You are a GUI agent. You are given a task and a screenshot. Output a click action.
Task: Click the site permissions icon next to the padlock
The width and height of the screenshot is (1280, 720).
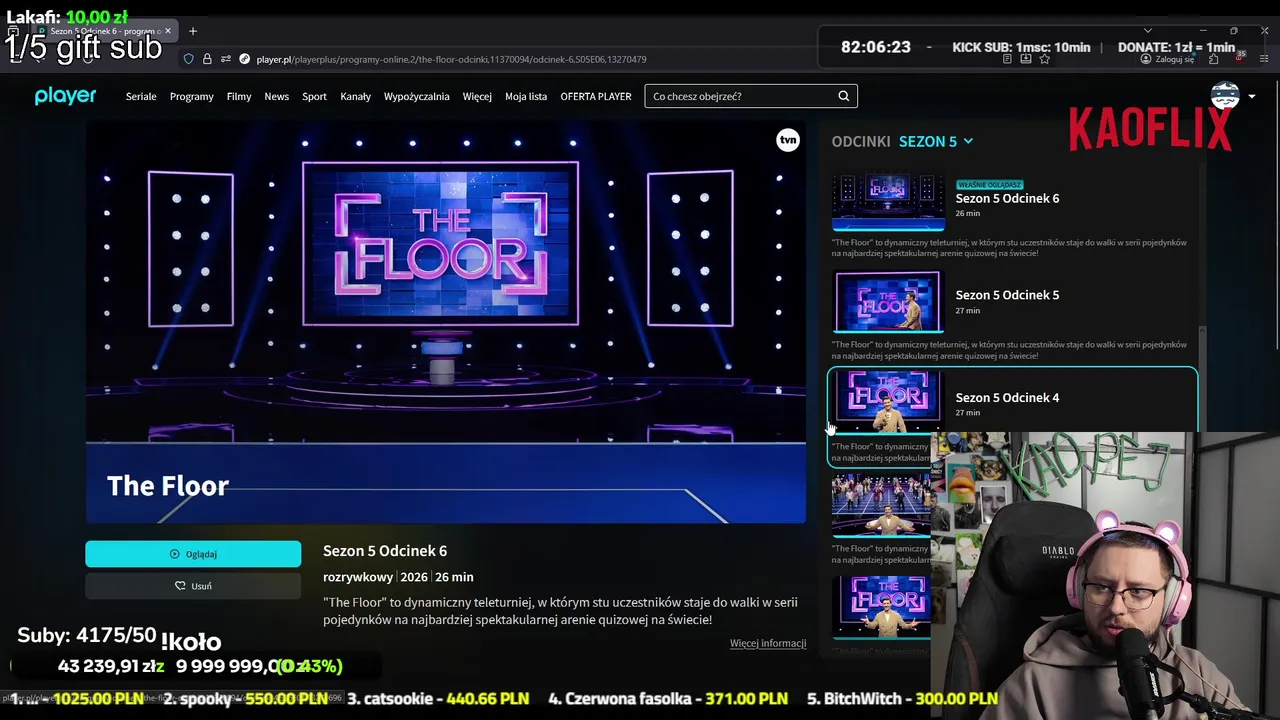[226, 59]
